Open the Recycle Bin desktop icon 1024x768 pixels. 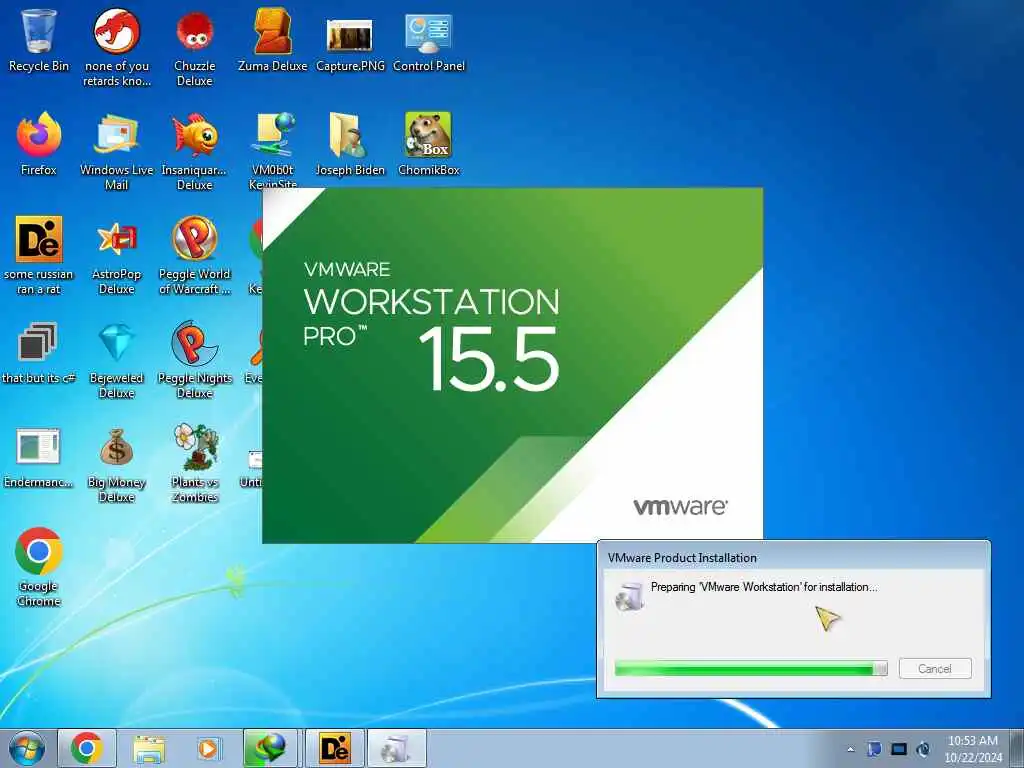tap(39, 39)
